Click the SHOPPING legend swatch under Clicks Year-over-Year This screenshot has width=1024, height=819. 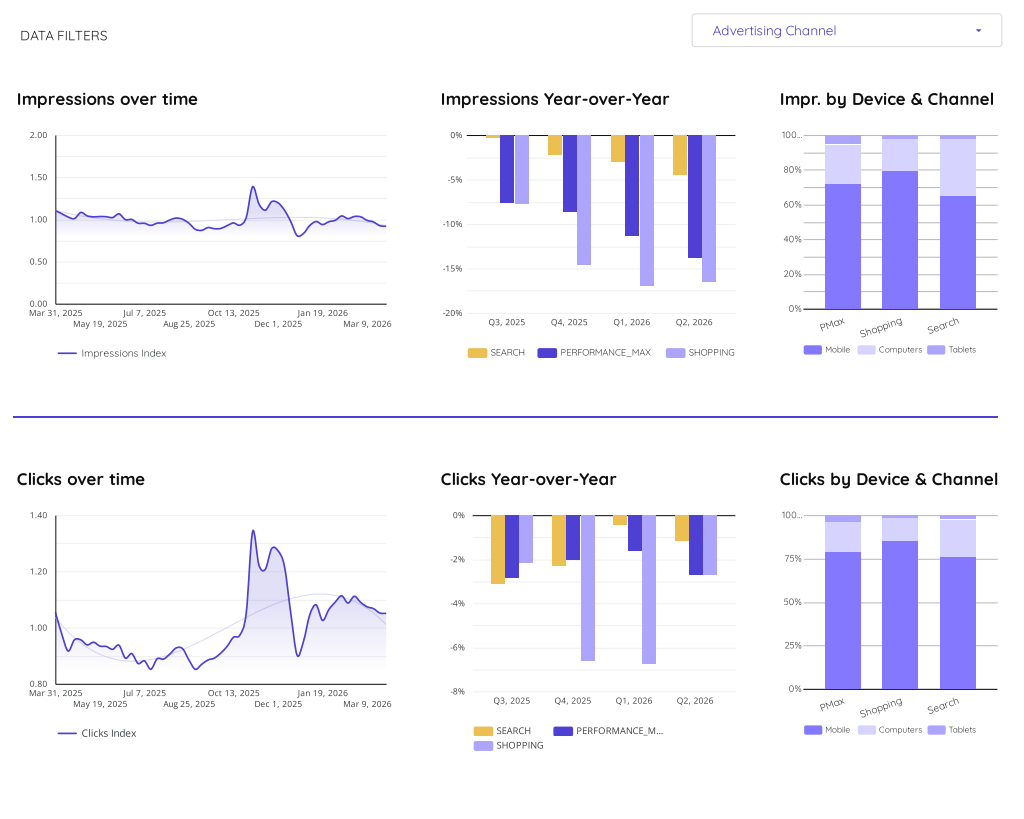point(483,746)
